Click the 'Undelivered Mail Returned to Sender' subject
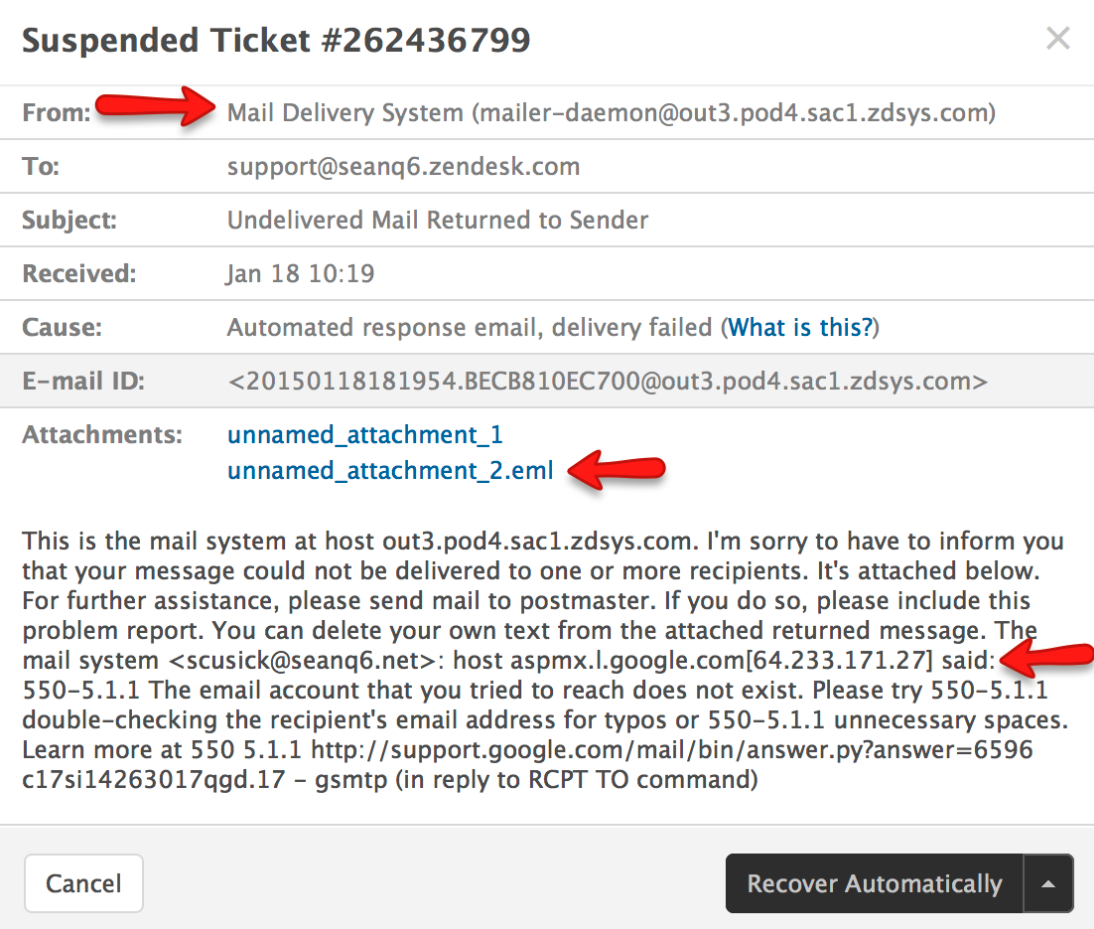Screen dimensions: 1094x929 [437, 220]
